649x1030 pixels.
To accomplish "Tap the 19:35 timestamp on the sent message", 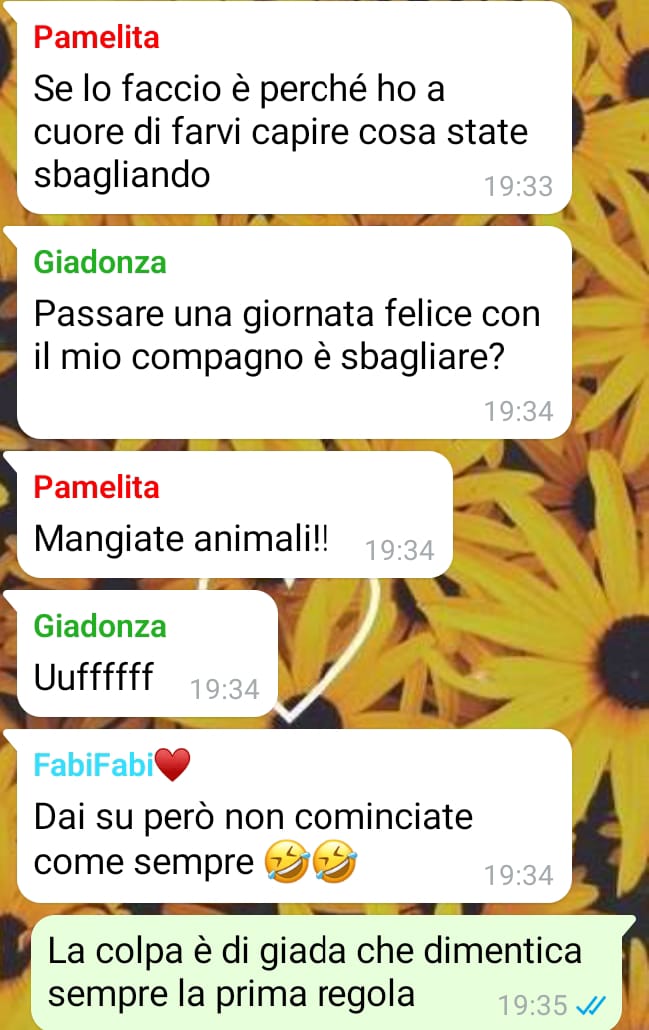I will (x=532, y=1005).
